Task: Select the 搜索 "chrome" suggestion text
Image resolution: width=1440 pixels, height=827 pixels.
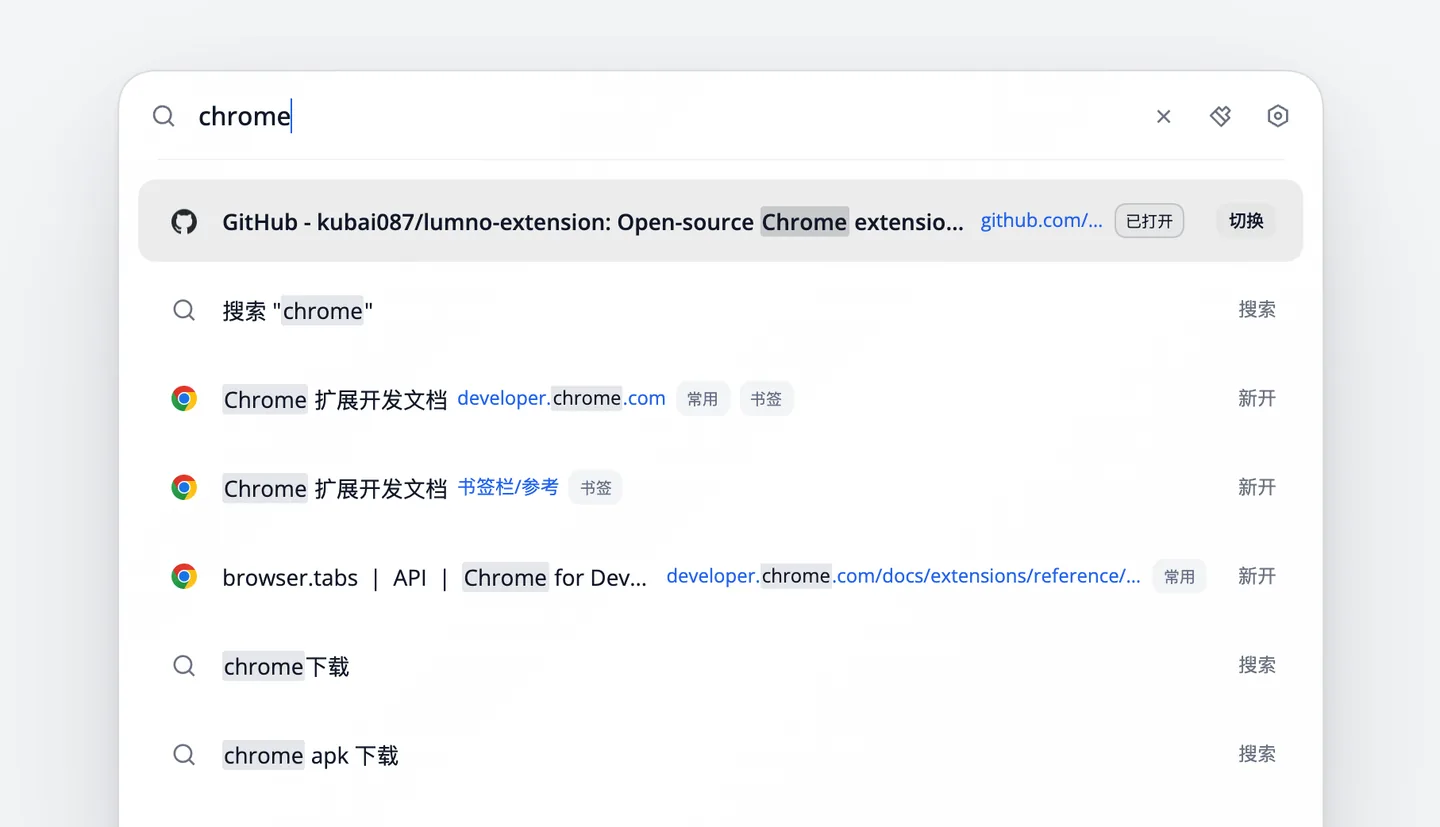Action: (x=298, y=311)
